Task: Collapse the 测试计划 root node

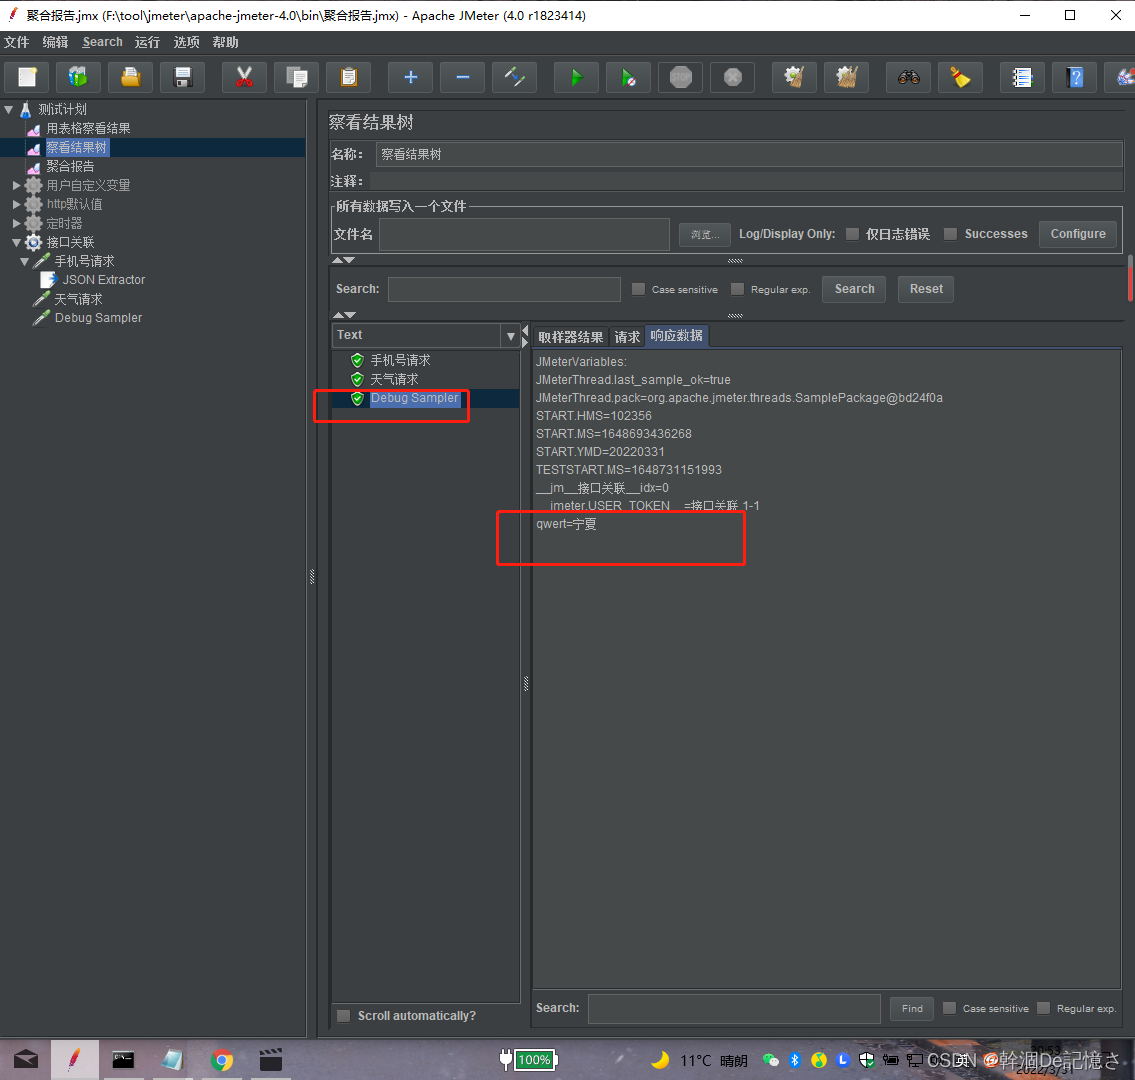Action: [x=9, y=110]
